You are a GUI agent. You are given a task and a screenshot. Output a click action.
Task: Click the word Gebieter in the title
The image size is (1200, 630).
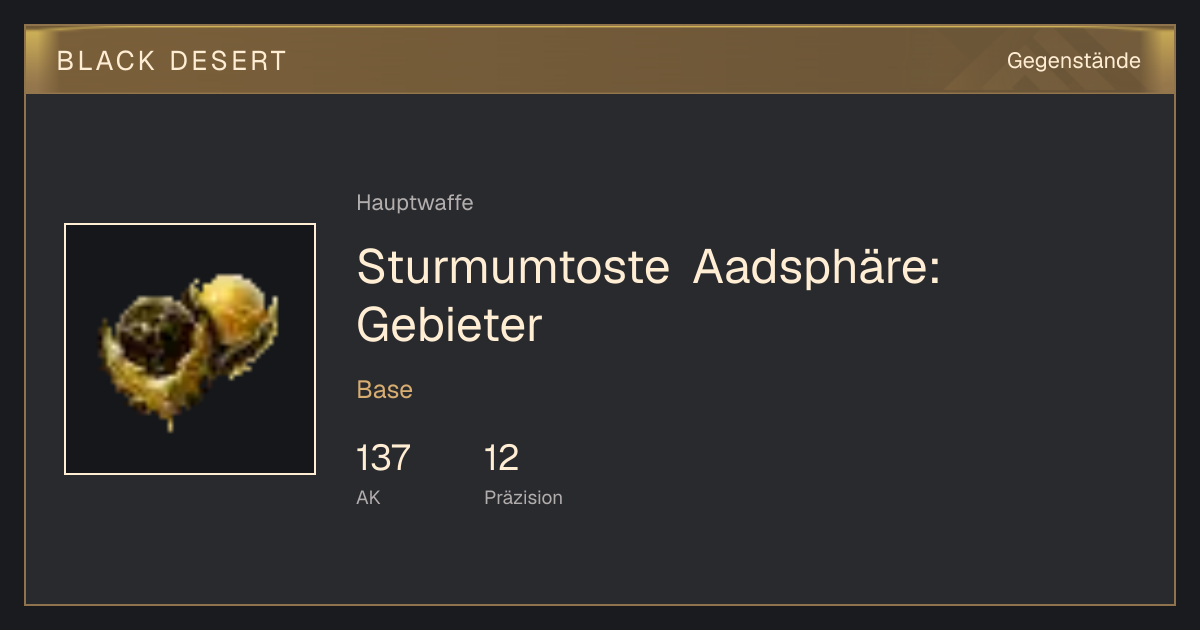tap(449, 325)
